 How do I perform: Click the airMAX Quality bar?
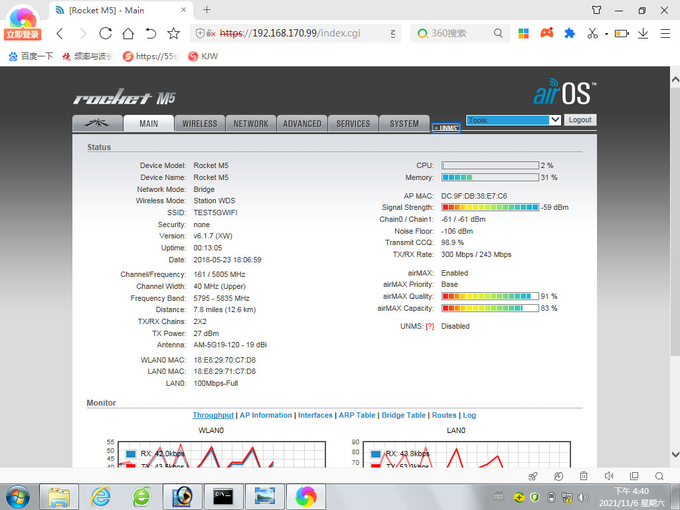[x=490, y=296]
